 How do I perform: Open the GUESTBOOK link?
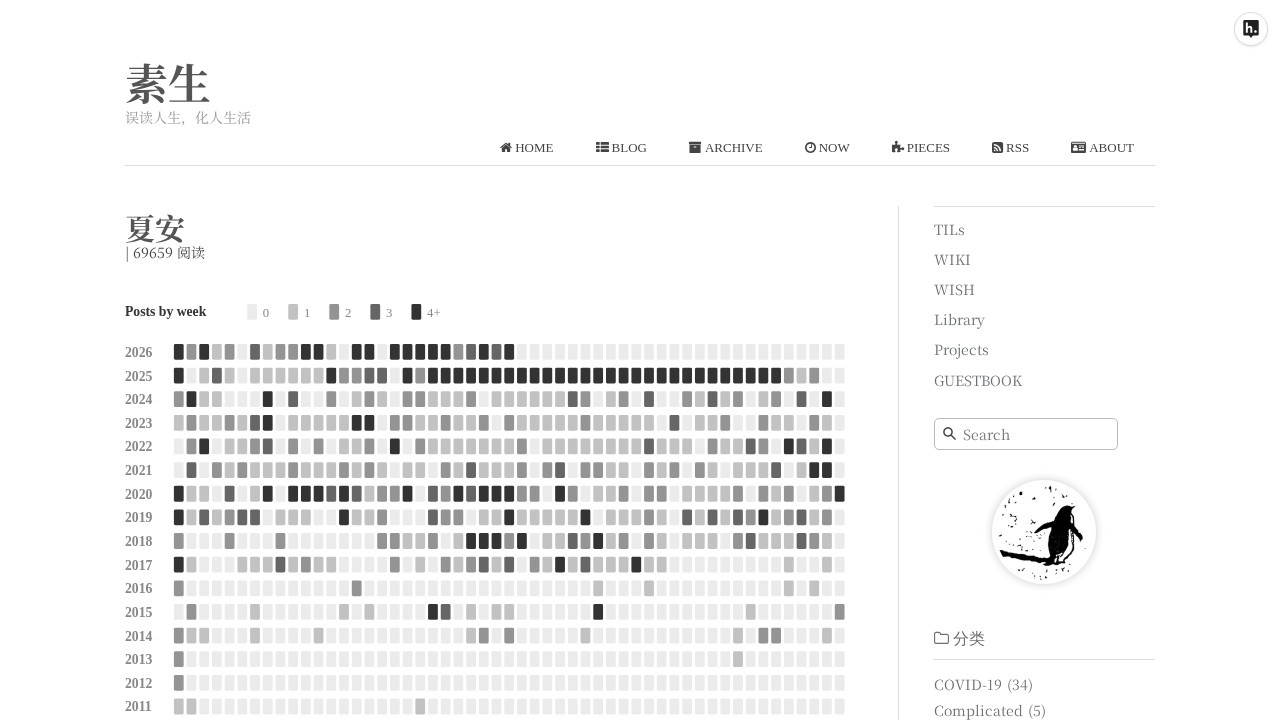click(978, 381)
